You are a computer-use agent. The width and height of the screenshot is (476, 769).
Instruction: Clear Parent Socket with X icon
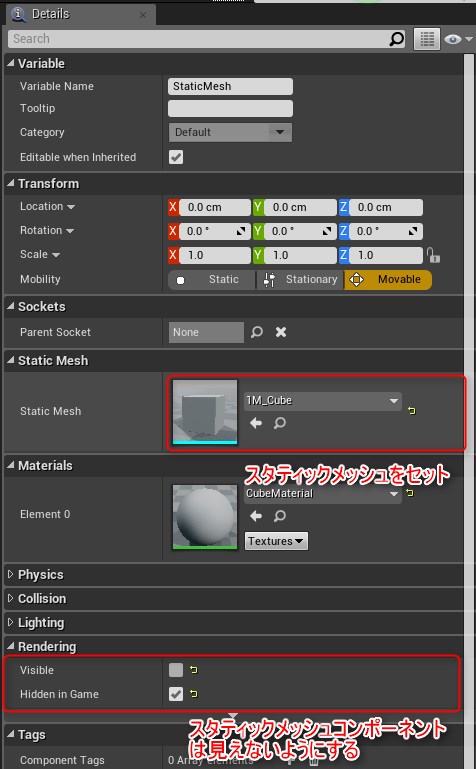pyautogui.click(x=281, y=332)
